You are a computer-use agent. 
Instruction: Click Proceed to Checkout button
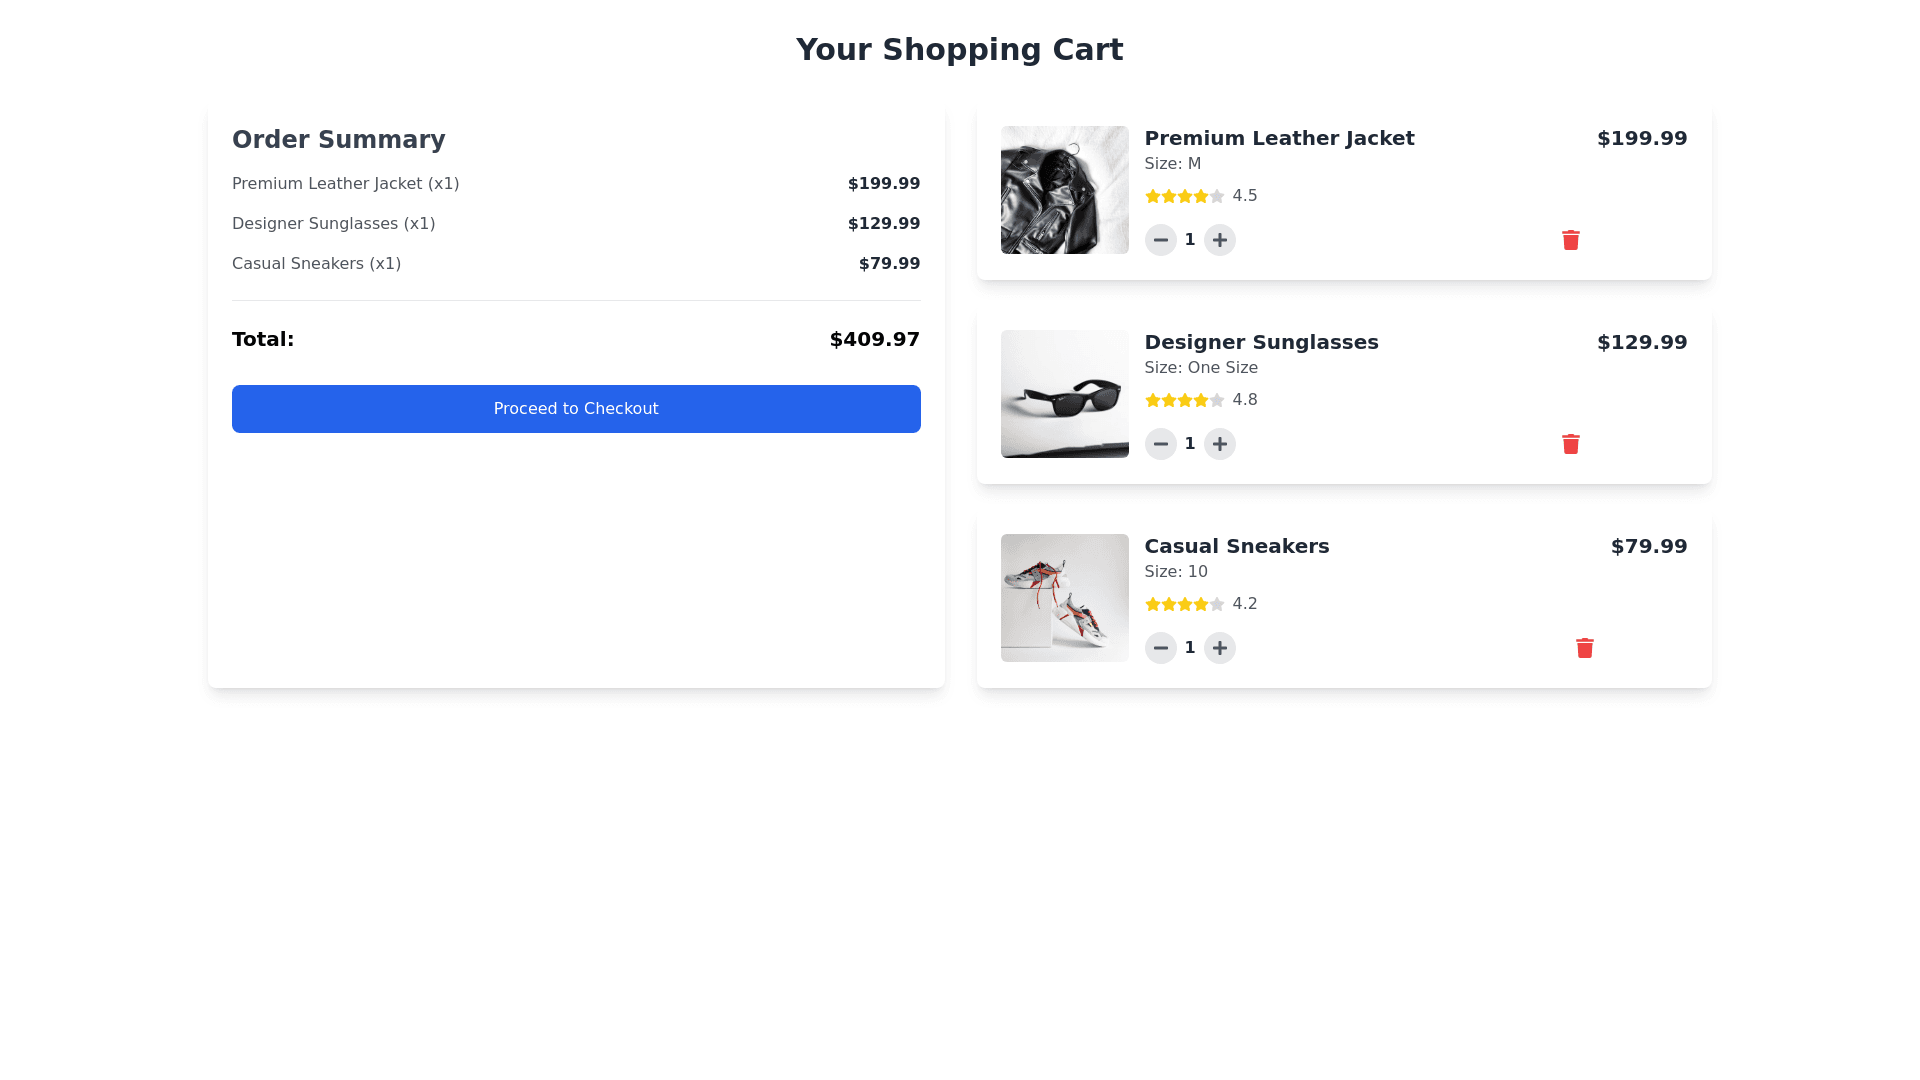(576, 409)
